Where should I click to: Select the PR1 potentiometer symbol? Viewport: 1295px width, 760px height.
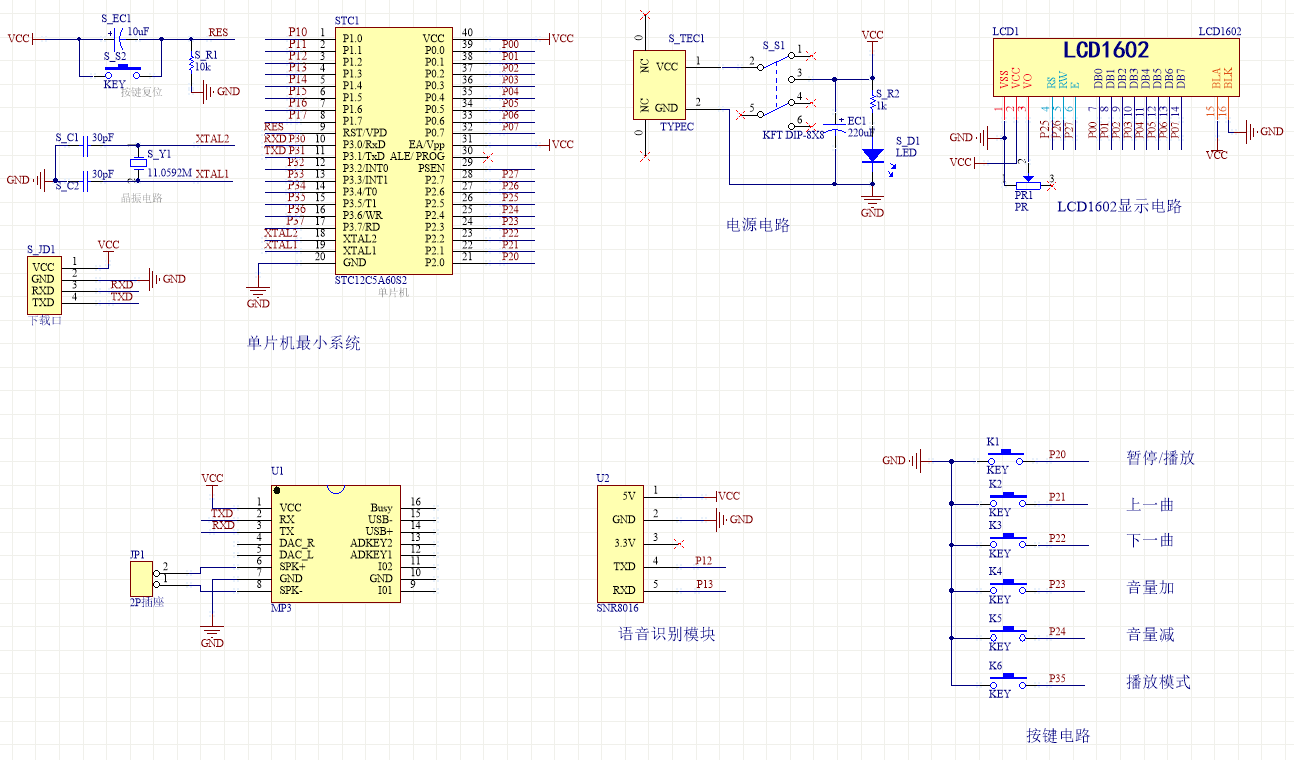click(1025, 185)
